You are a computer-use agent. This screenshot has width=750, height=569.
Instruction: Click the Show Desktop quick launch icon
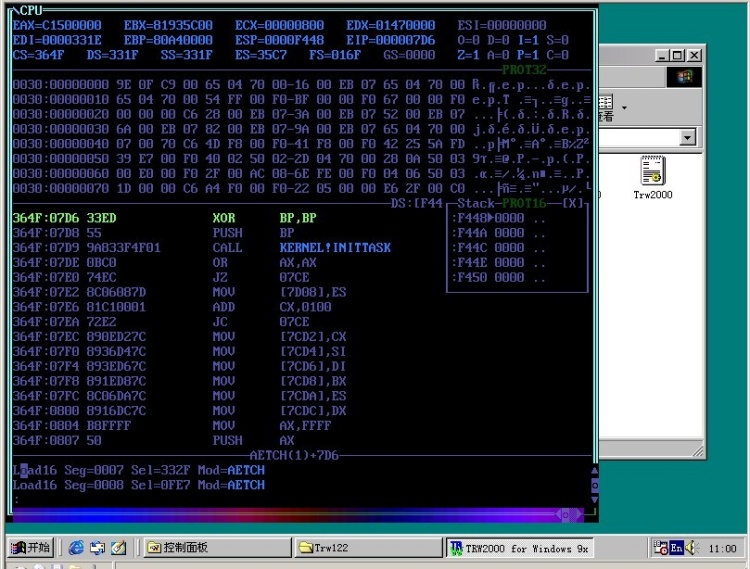[97, 547]
